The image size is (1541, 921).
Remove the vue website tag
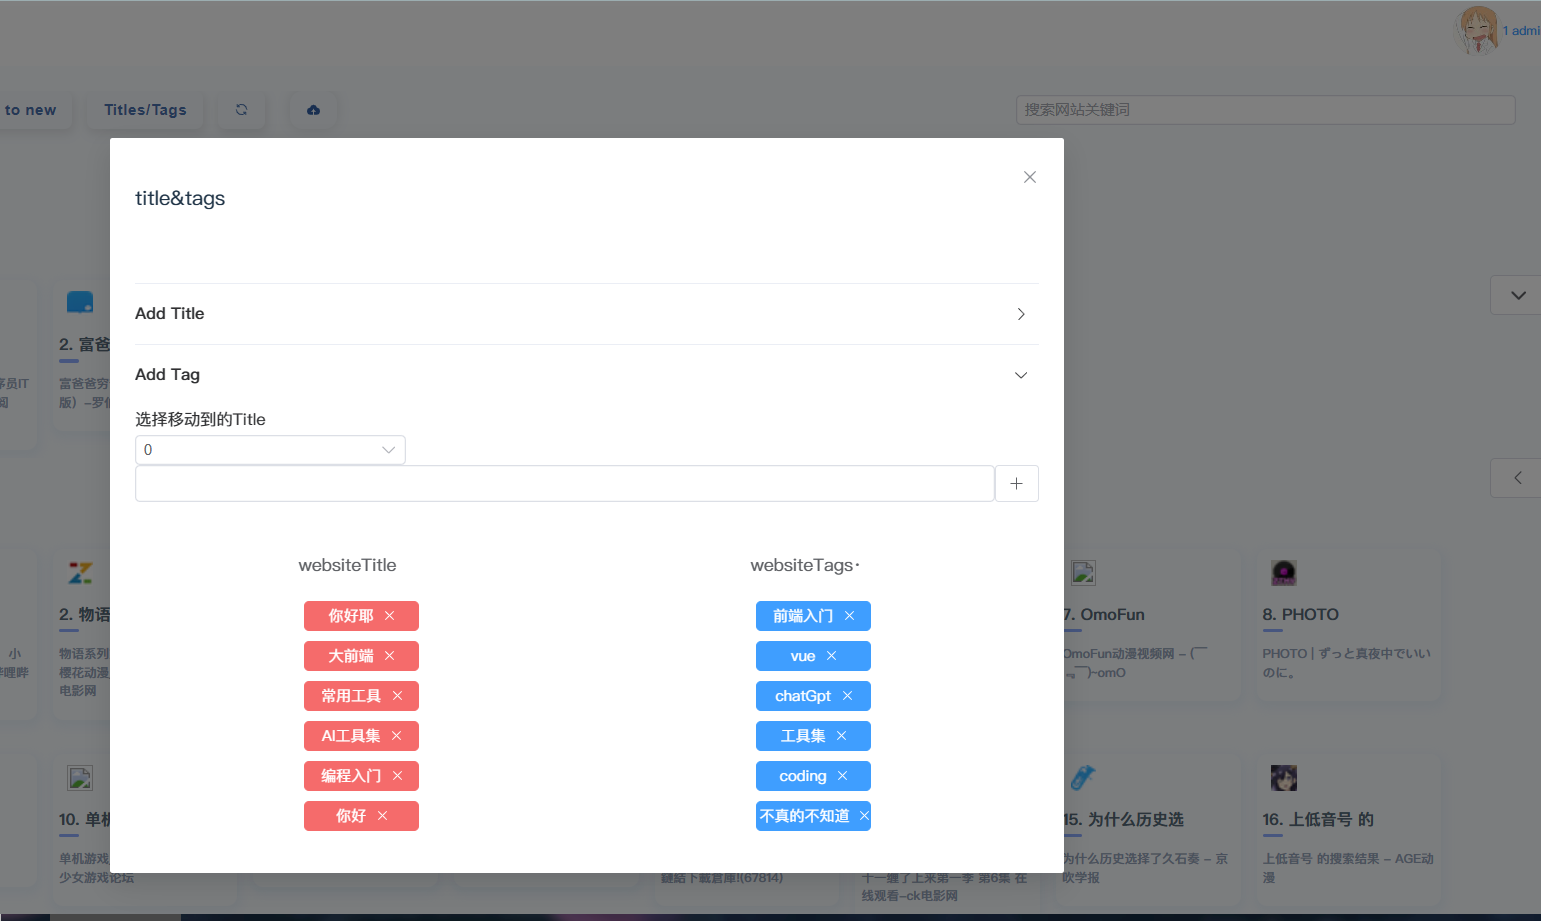[831, 656]
